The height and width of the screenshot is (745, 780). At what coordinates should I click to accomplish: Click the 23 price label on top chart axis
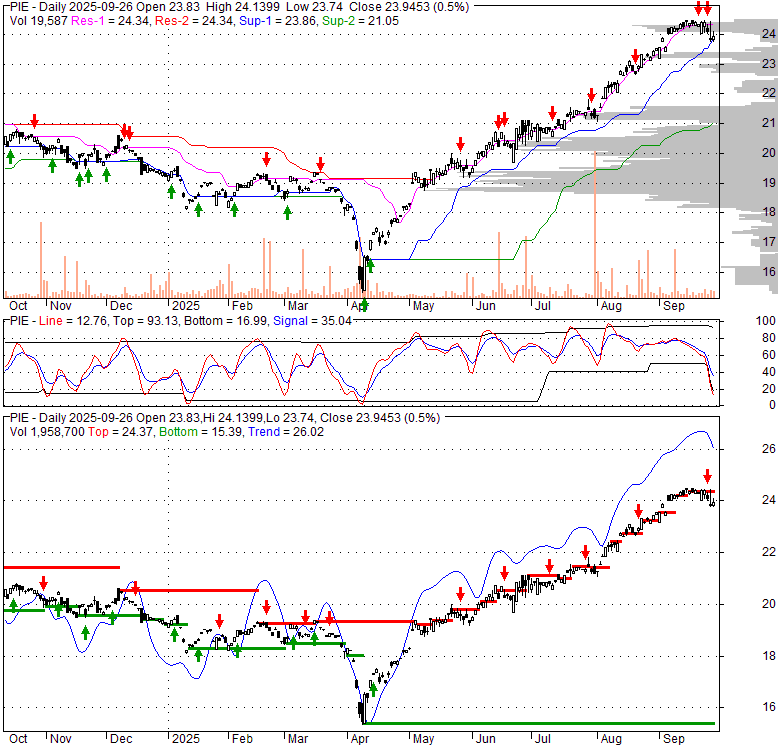tap(769, 64)
